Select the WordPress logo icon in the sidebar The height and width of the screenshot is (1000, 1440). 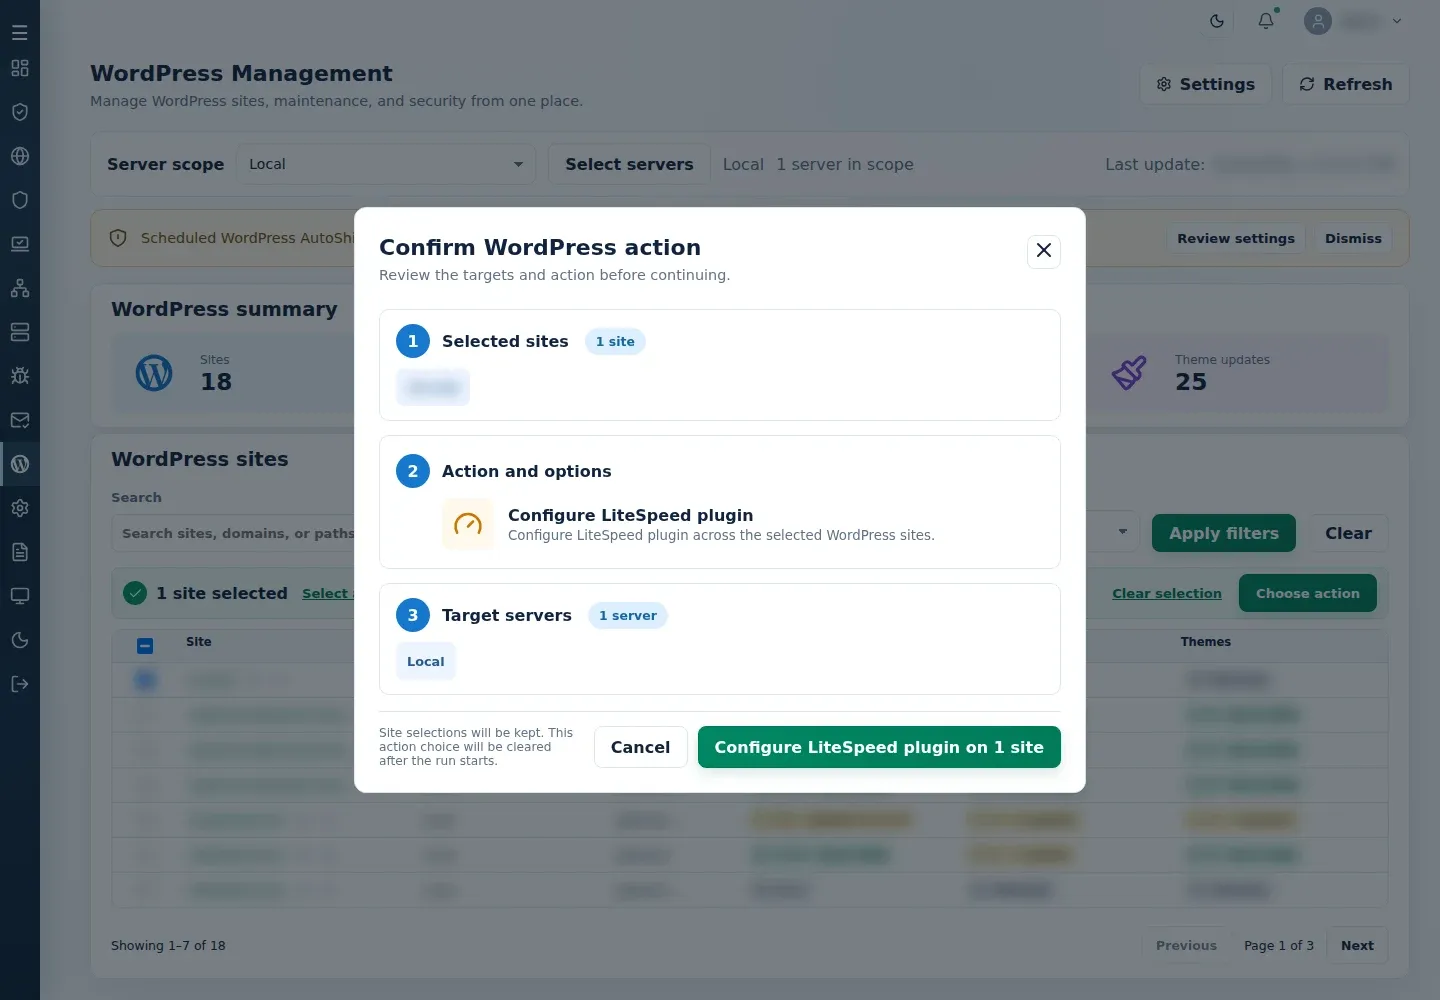(x=20, y=464)
